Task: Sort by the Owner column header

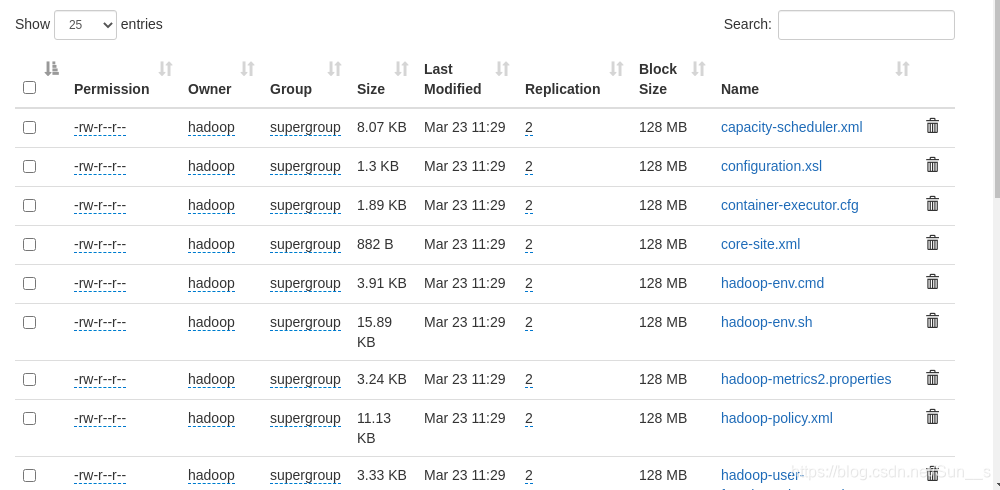Action: [x=209, y=89]
